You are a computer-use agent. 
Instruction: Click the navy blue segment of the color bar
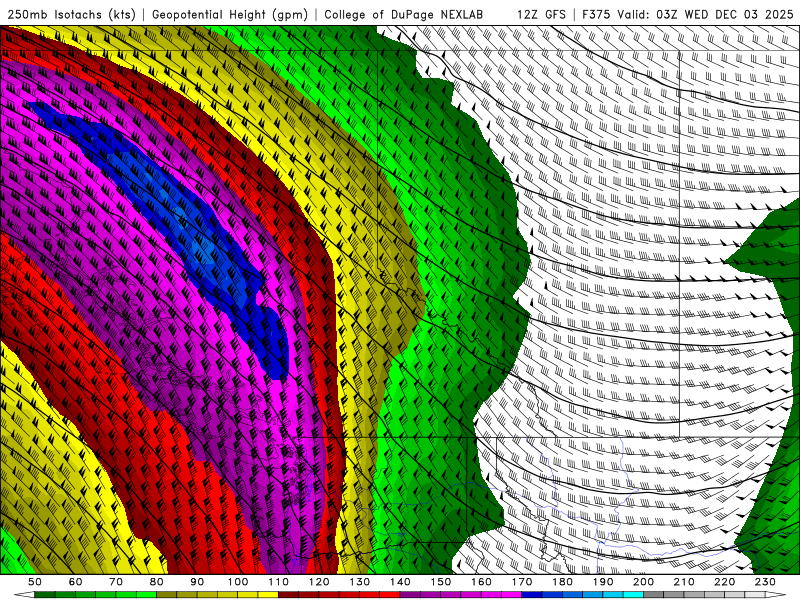click(x=532, y=594)
